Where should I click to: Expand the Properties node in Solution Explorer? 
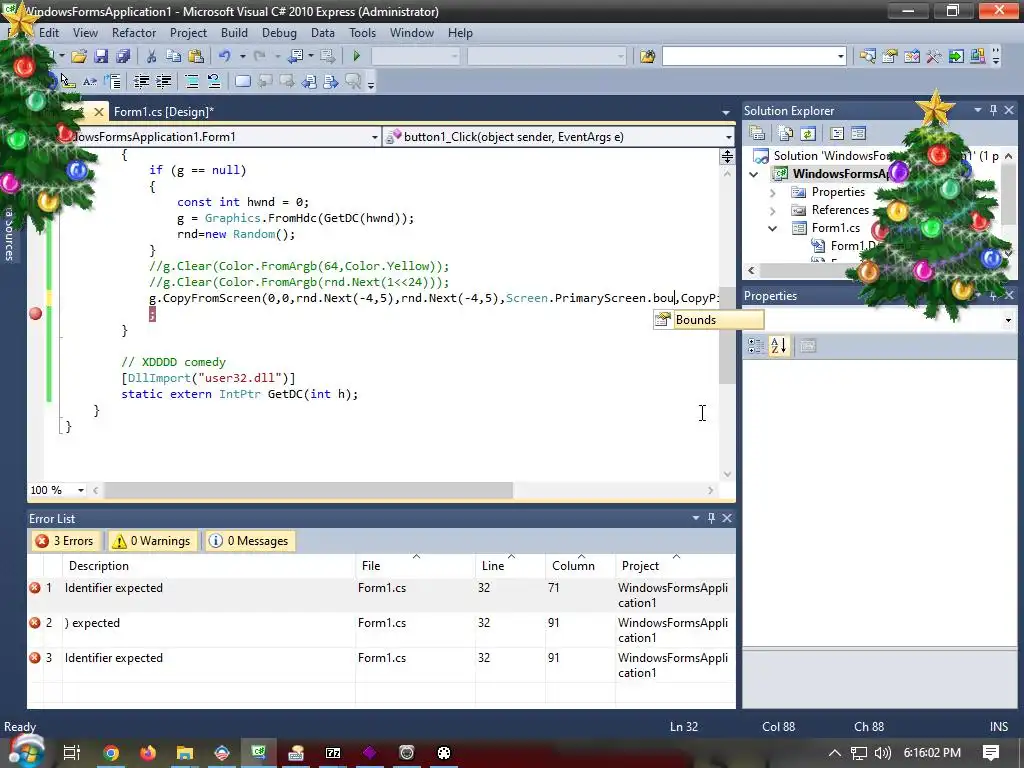[773, 193]
